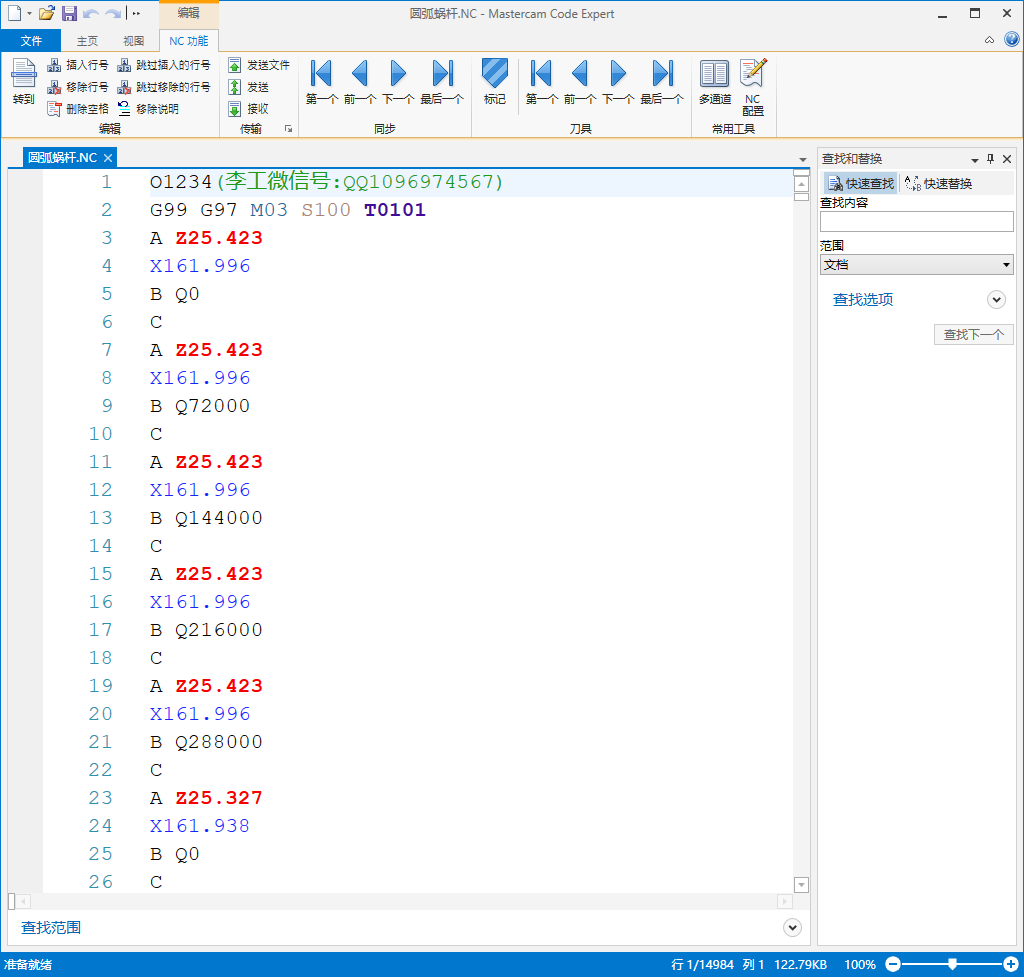
Task: Go to last sync point (同步 最后一个)
Action: [x=442, y=82]
